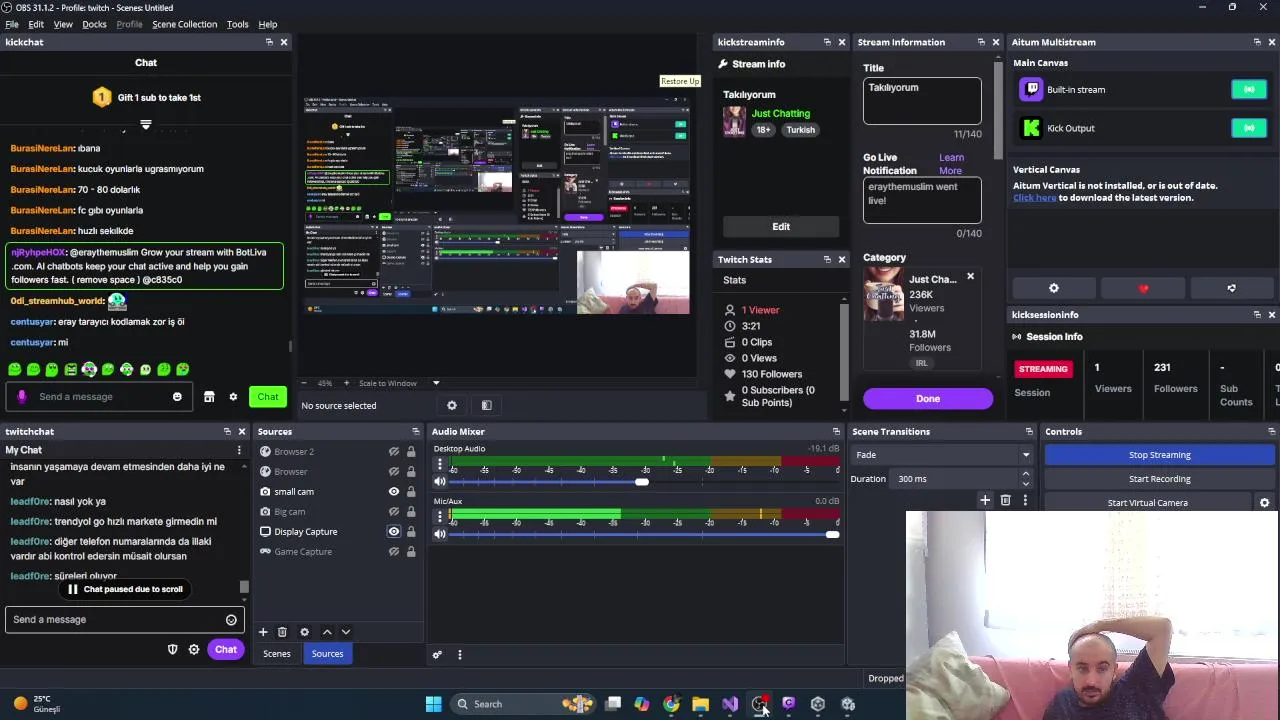The image size is (1280, 720).
Task: Click the Stop Streaming button
Action: coord(1159,455)
